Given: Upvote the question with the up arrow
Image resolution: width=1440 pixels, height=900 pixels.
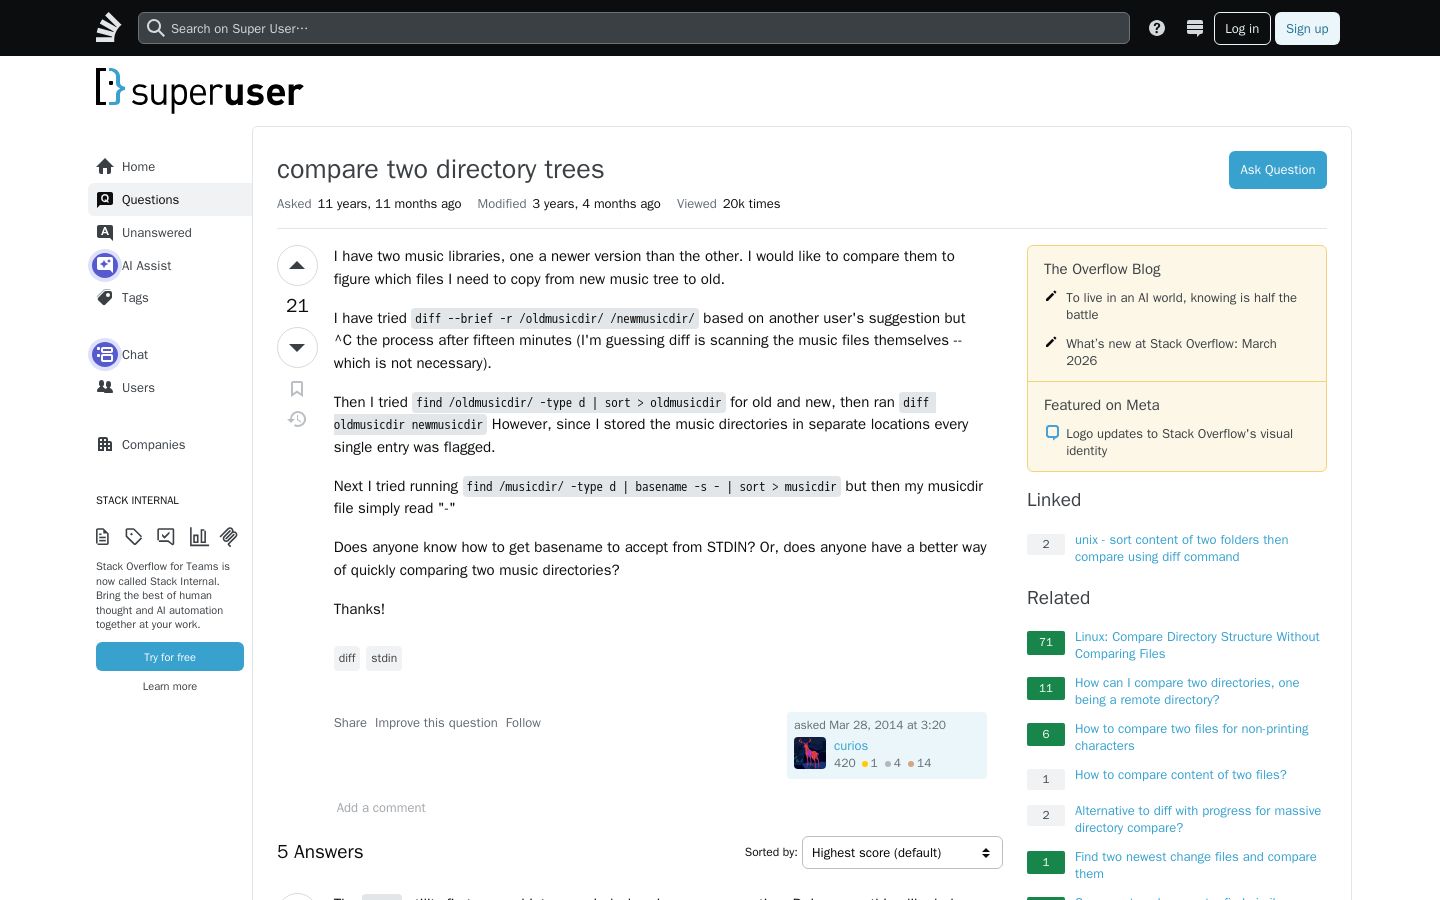Looking at the screenshot, I should pyautogui.click(x=297, y=266).
